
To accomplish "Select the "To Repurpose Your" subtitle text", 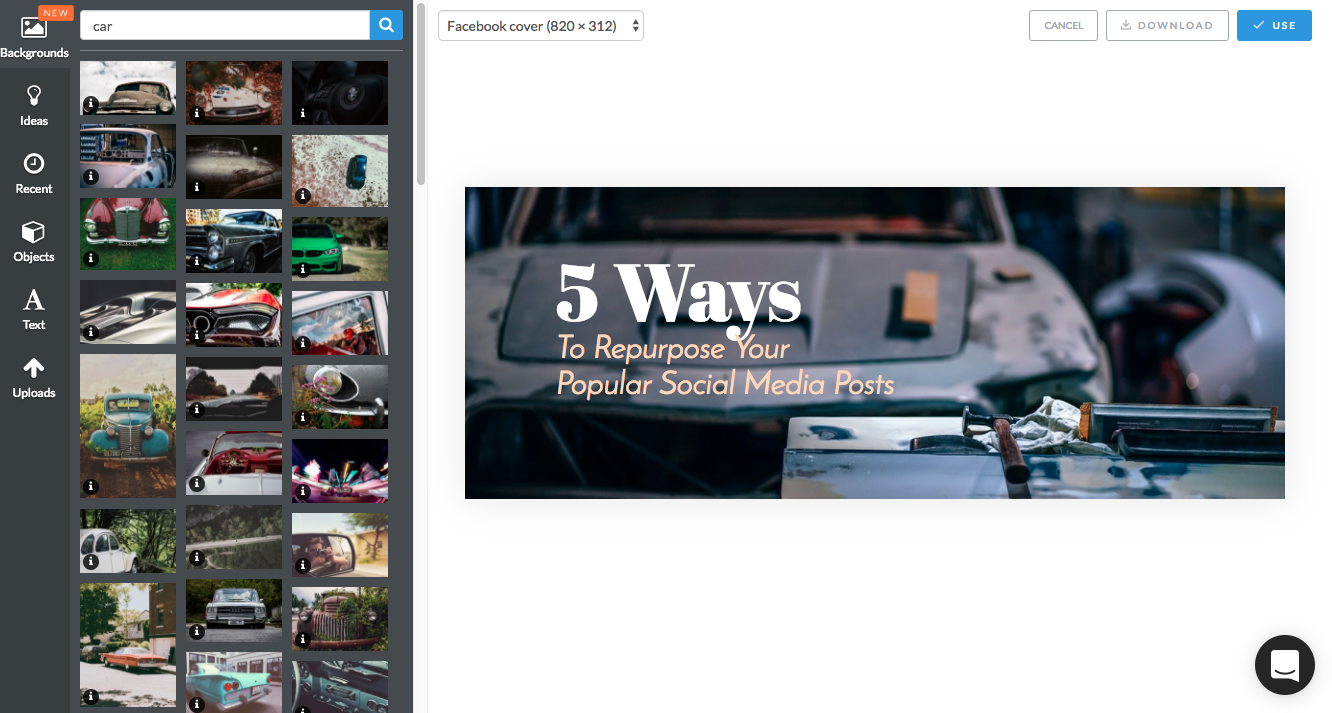I will pyautogui.click(x=673, y=348).
